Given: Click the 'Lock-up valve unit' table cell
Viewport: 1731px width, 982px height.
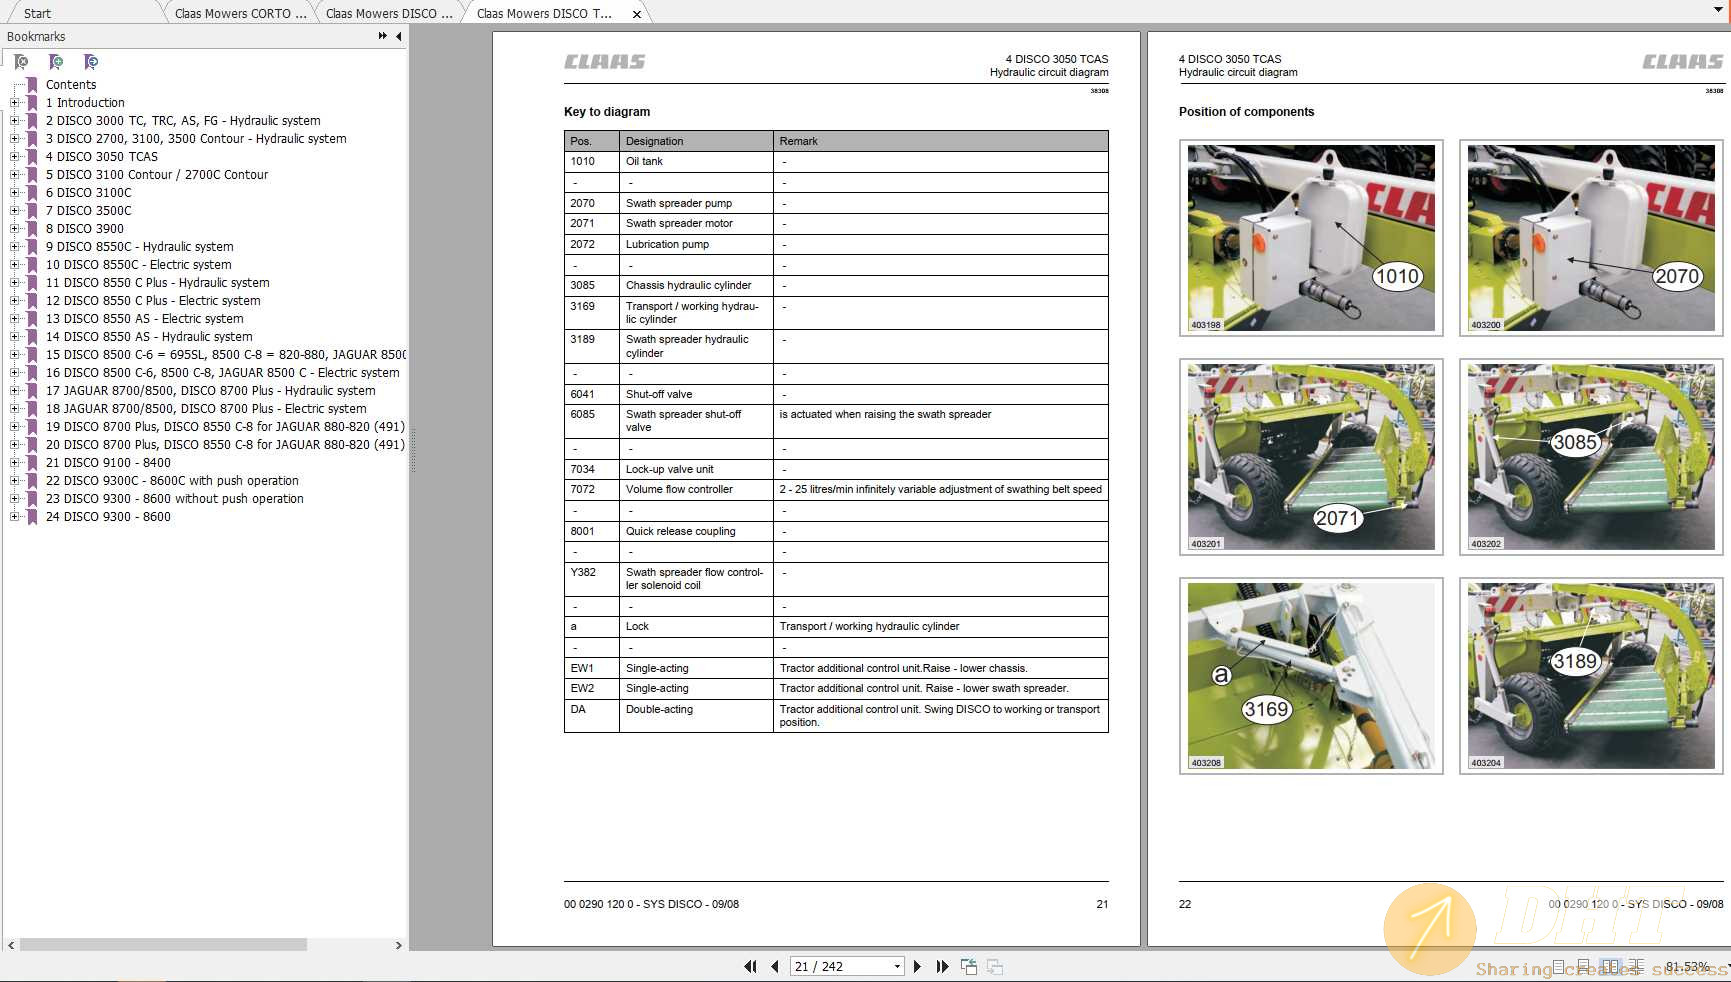Looking at the screenshot, I should coord(696,469).
